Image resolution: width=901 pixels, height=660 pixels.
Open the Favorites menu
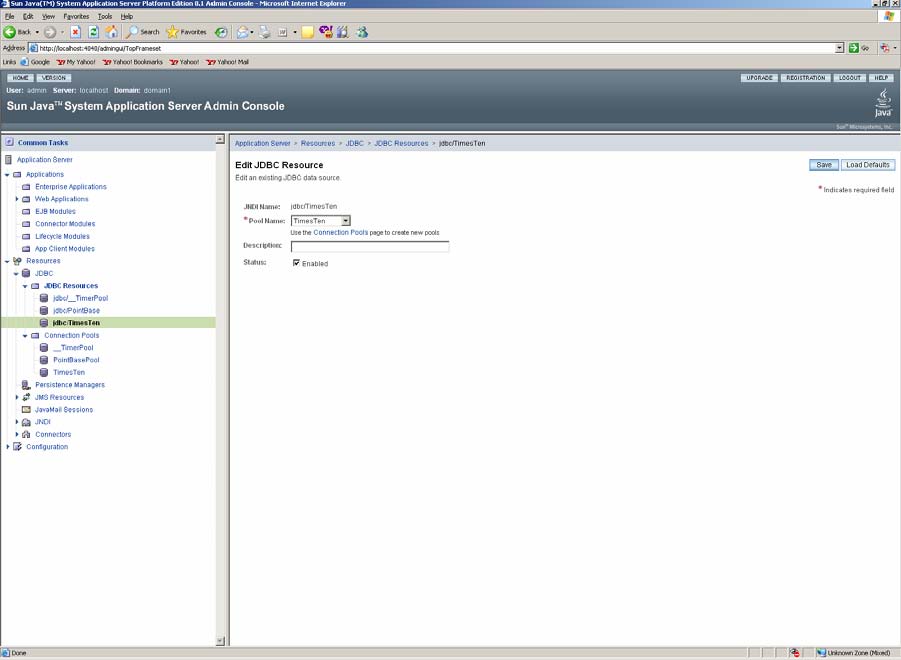pyautogui.click(x=76, y=17)
